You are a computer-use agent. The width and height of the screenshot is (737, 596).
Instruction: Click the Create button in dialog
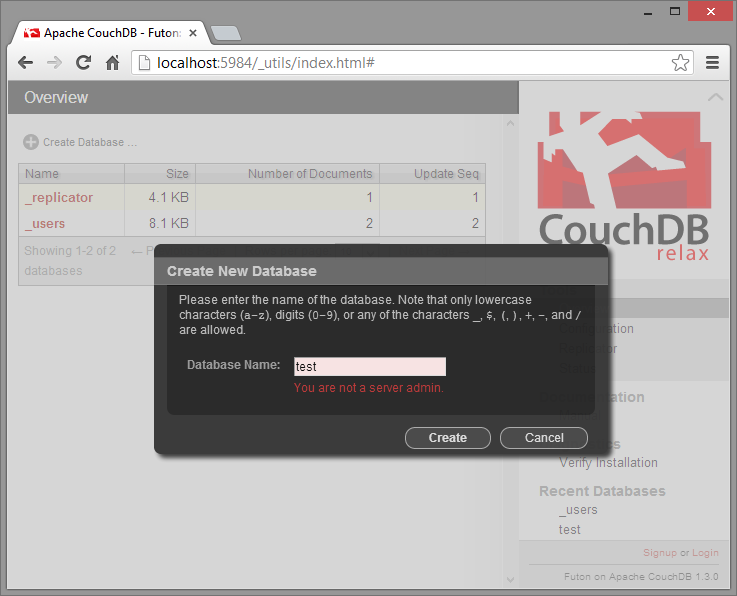[447, 438]
